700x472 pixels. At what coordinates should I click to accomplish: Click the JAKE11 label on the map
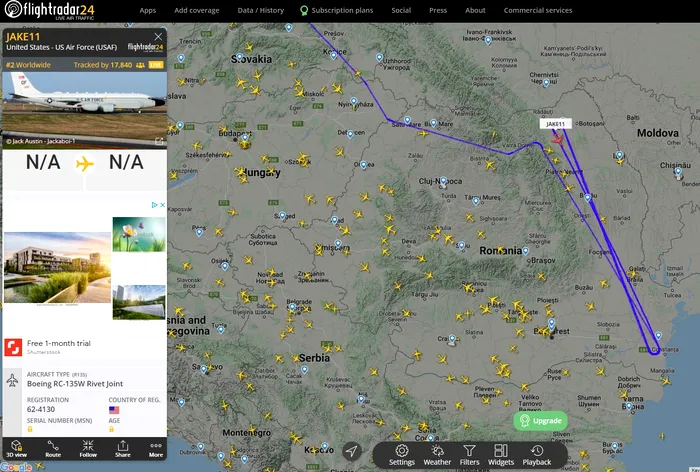tap(555, 124)
